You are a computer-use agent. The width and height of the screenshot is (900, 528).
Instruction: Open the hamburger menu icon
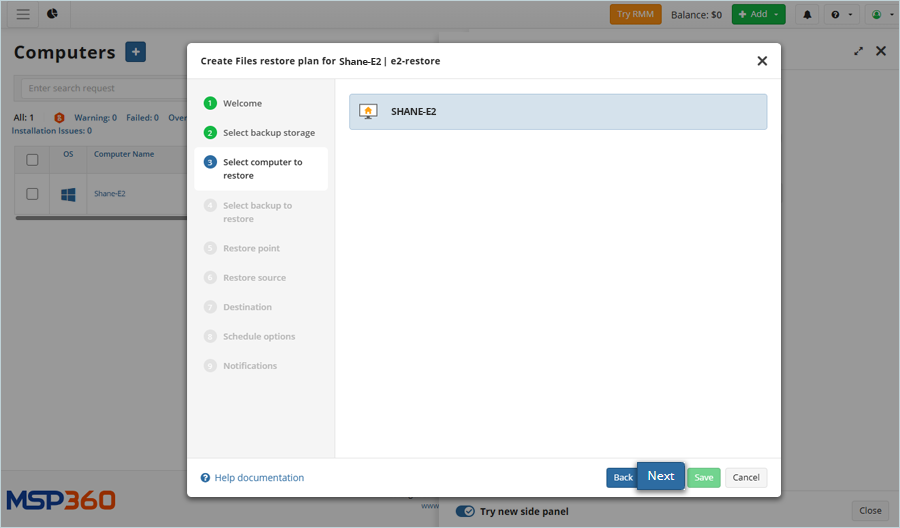23,14
